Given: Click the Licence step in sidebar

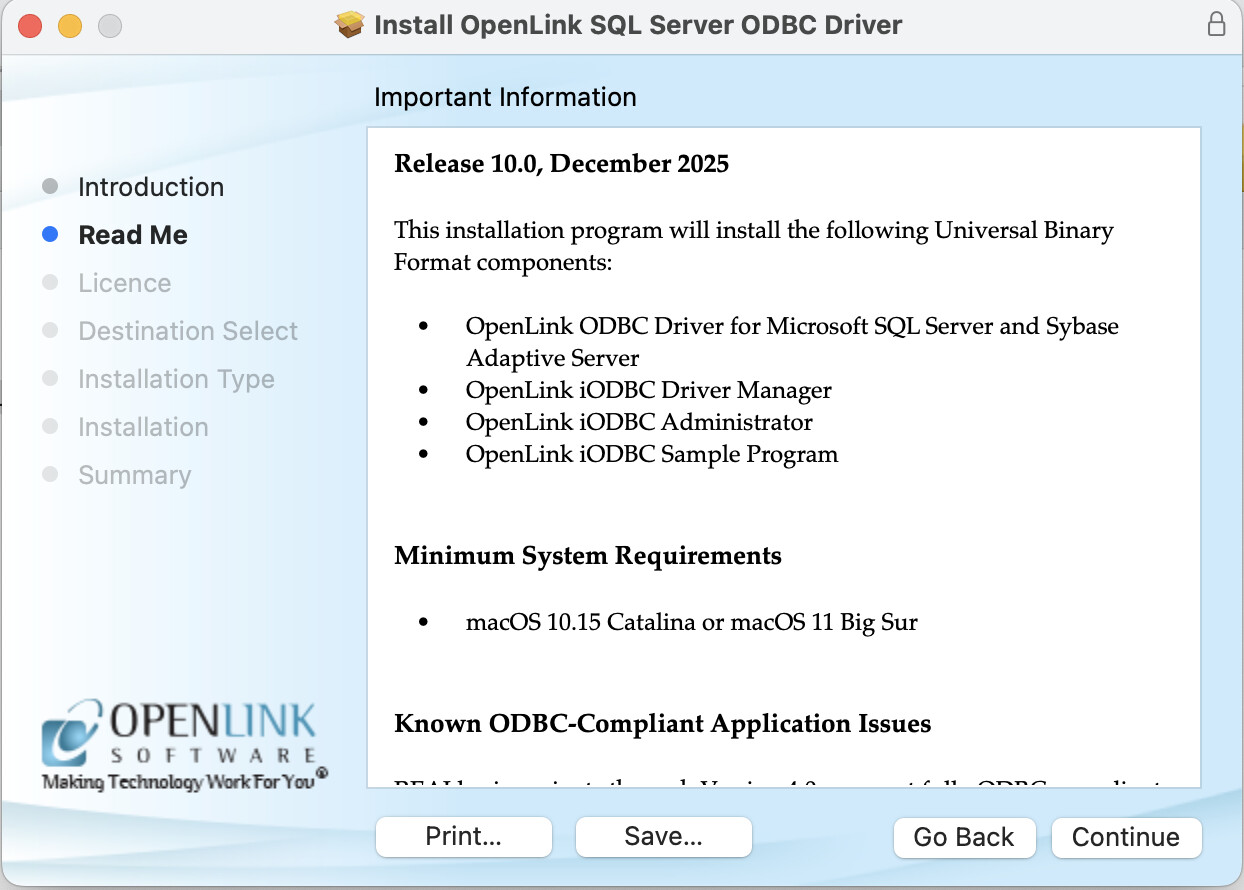Looking at the screenshot, I should (x=125, y=283).
